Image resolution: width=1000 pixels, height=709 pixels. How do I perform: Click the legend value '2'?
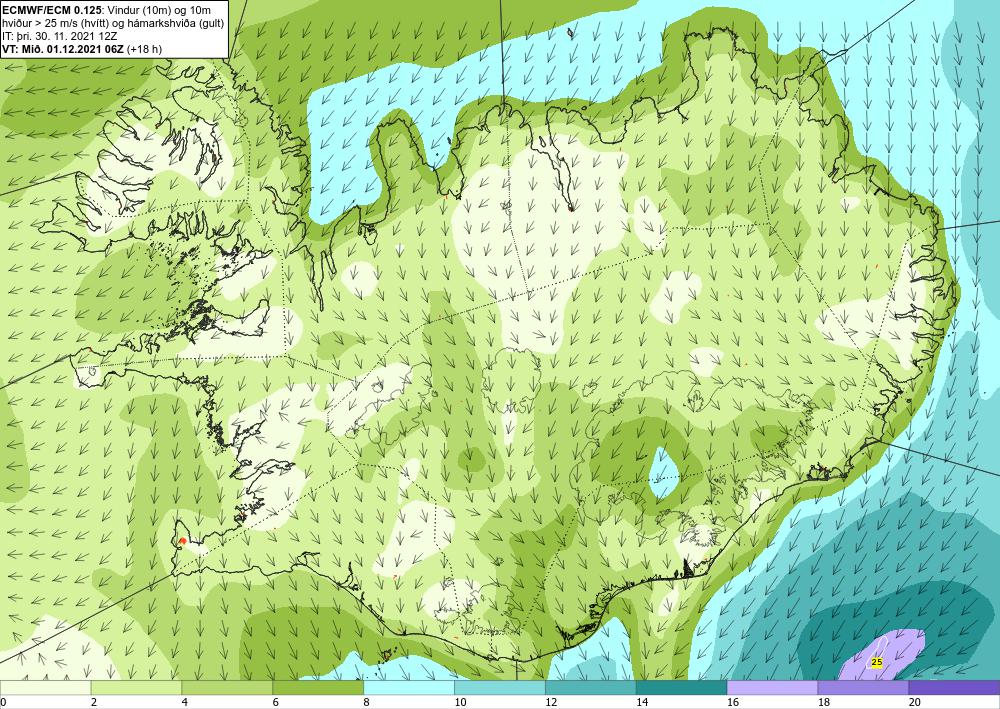click(94, 702)
